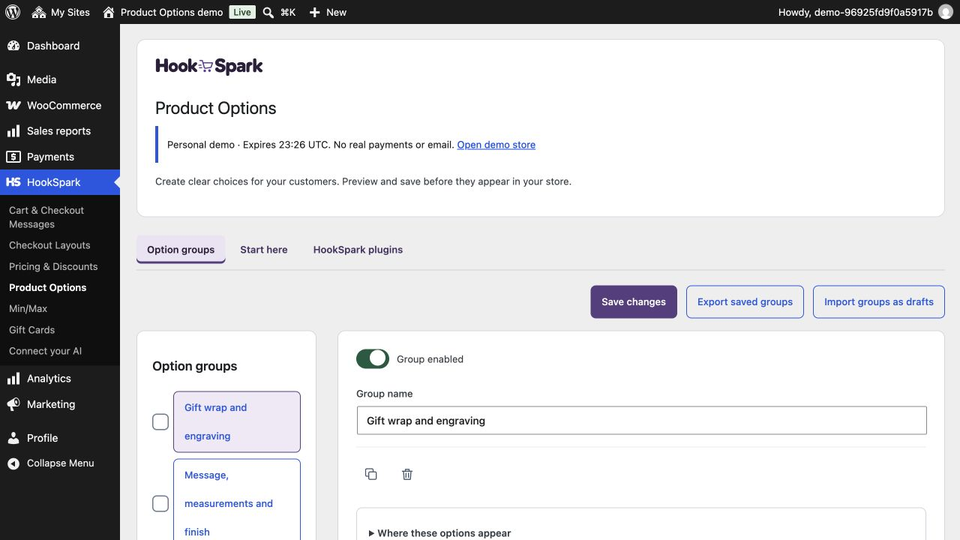Follow the Open demo store link
Screen dimensions: 960x540
pyautogui.click(x=496, y=145)
